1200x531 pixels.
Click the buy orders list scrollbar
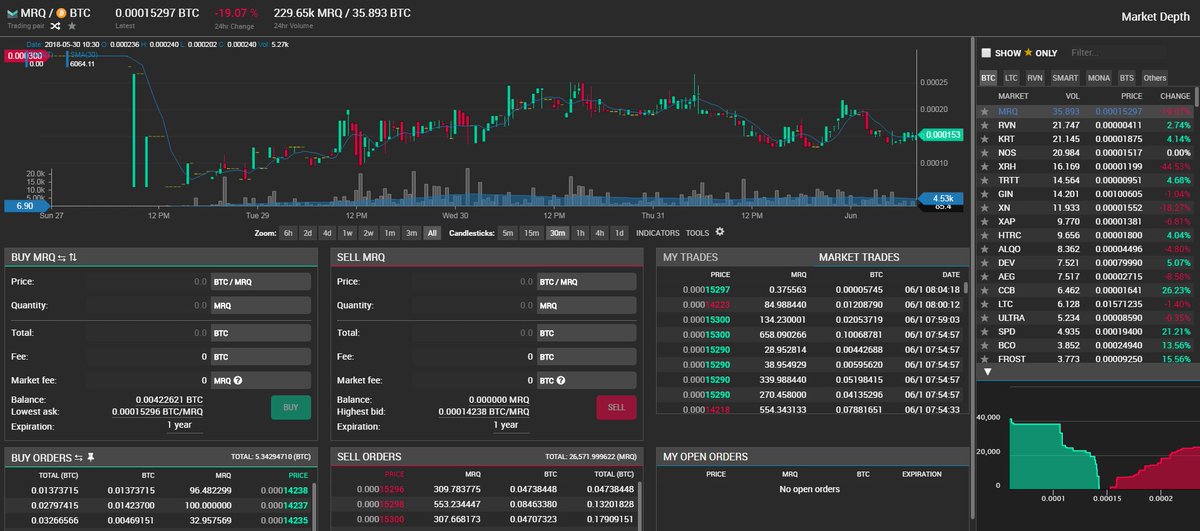point(315,507)
